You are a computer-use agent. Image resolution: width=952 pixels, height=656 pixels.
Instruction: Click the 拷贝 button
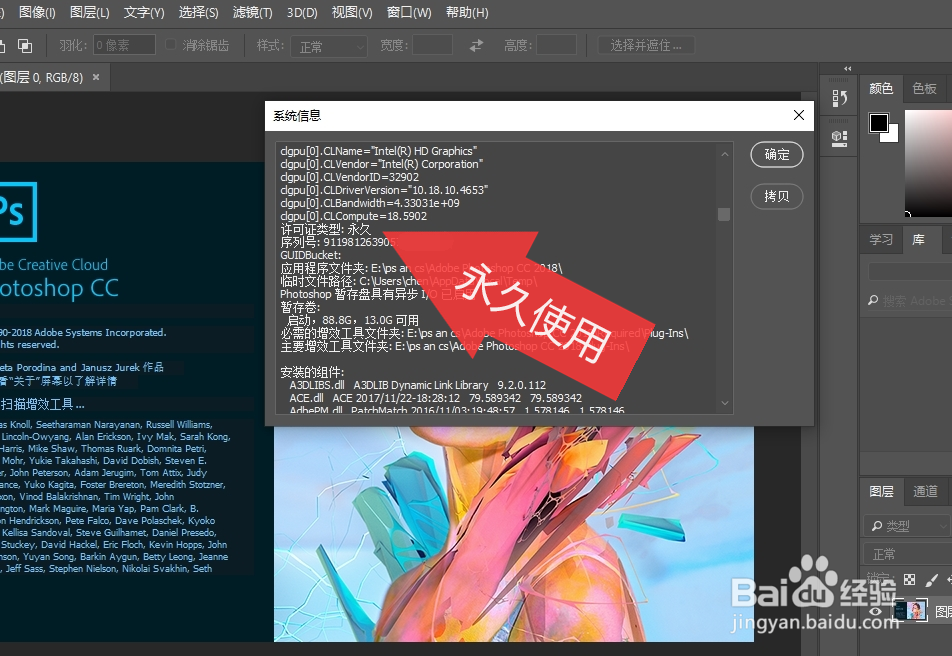pyautogui.click(x=777, y=196)
